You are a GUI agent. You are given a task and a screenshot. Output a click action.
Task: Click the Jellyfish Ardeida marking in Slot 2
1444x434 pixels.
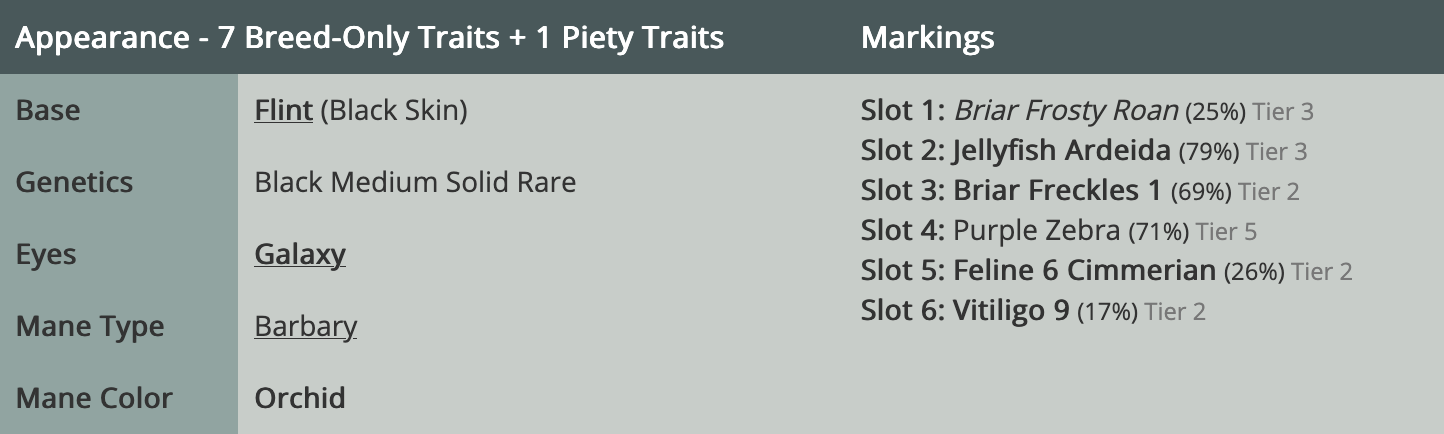1061,151
